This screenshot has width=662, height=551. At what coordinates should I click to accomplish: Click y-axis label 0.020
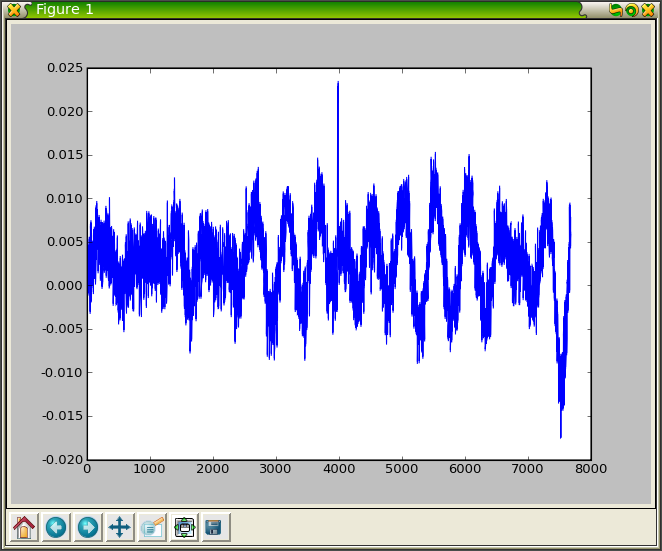click(x=65, y=111)
